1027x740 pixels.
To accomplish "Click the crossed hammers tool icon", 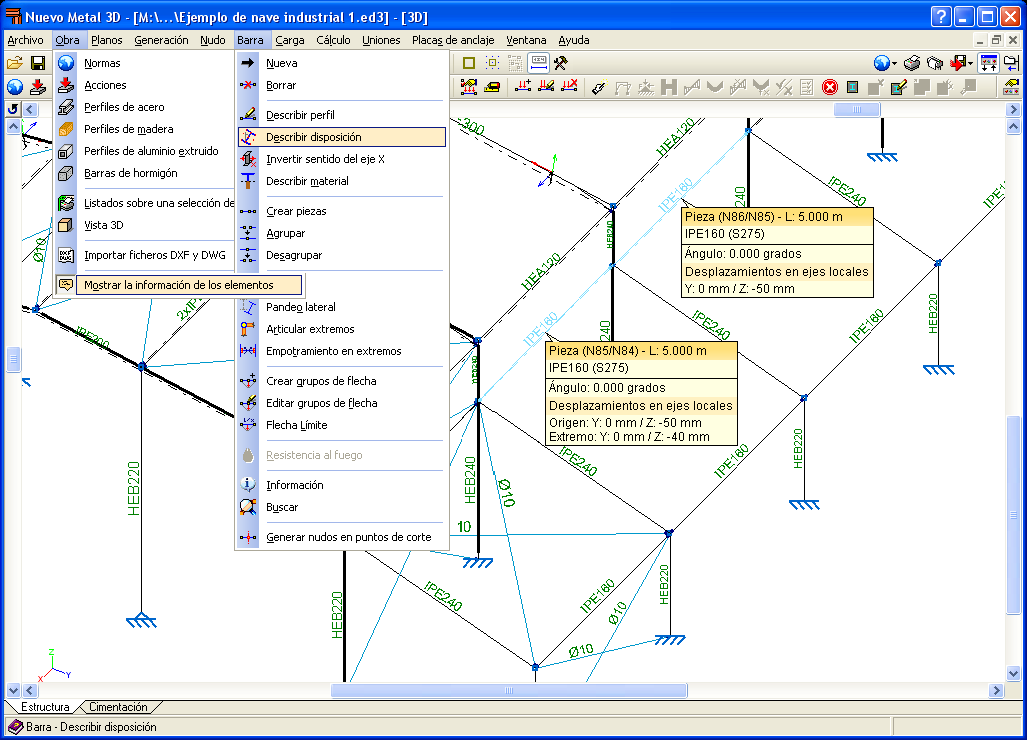I will coord(562,63).
